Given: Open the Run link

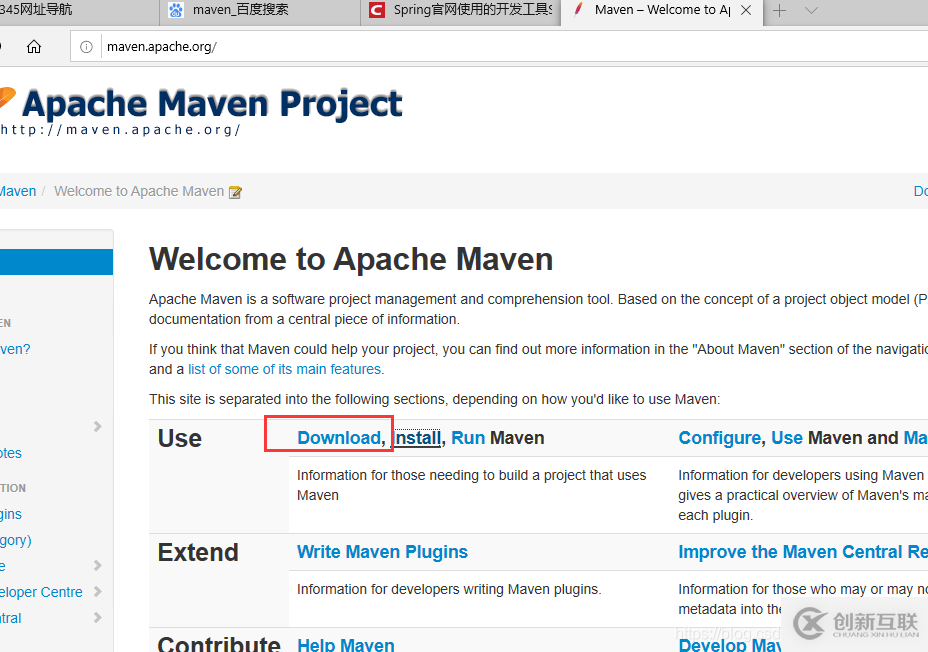Looking at the screenshot, I should 468,438.
